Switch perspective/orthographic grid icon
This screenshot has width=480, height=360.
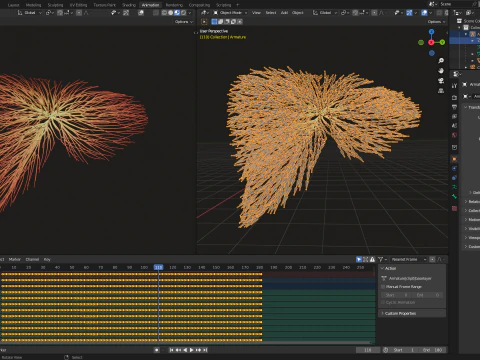441,91
